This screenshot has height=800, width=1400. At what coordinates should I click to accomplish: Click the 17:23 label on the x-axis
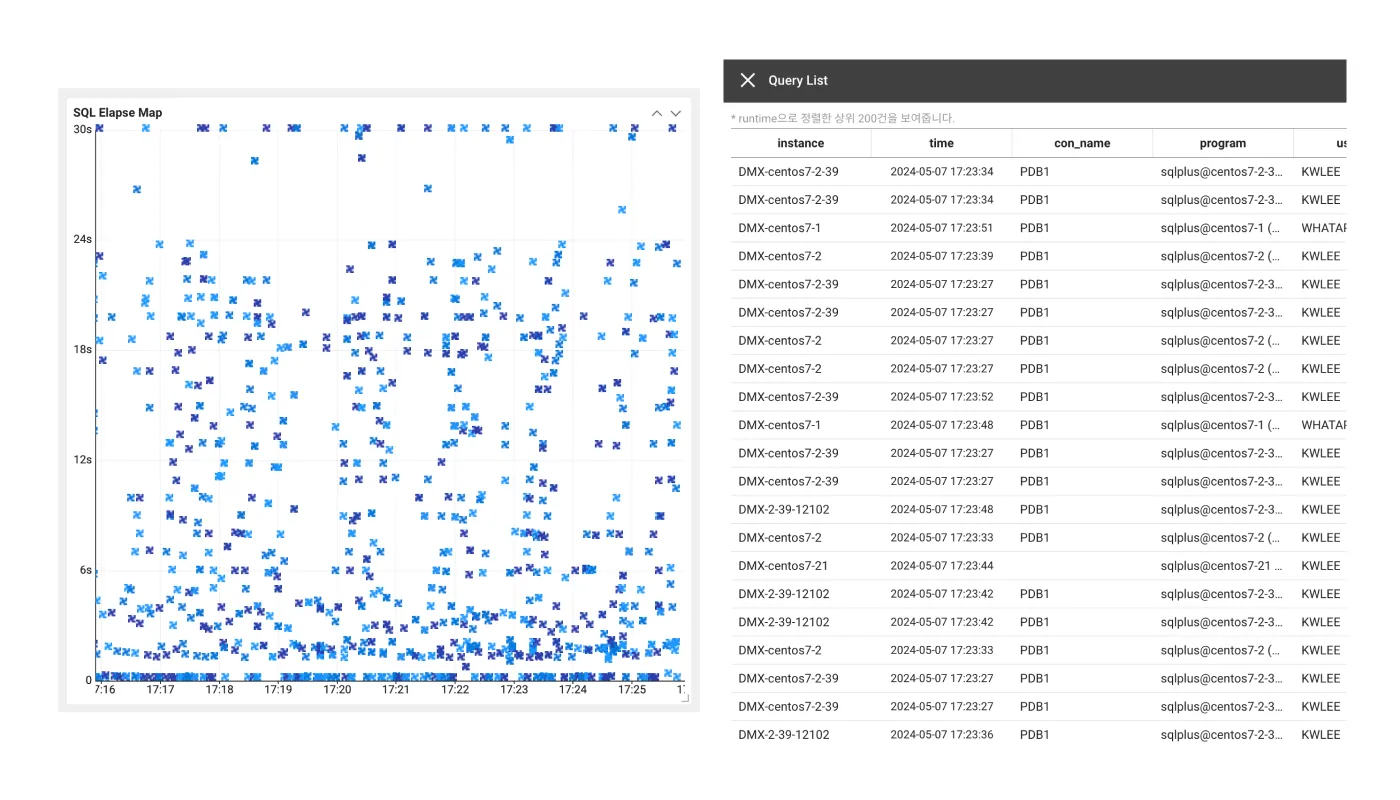coord(515,690)
